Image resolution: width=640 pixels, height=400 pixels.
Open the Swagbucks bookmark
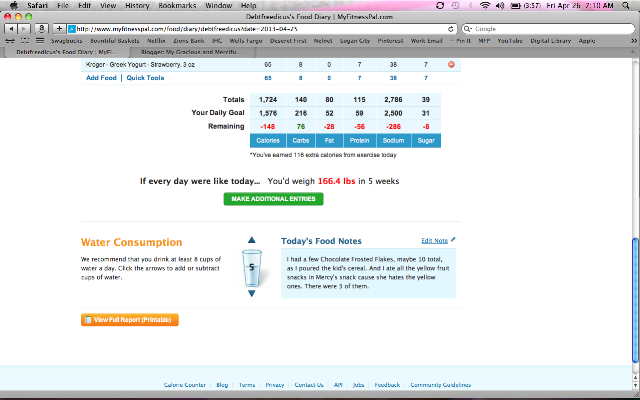[x=67, y=41]
